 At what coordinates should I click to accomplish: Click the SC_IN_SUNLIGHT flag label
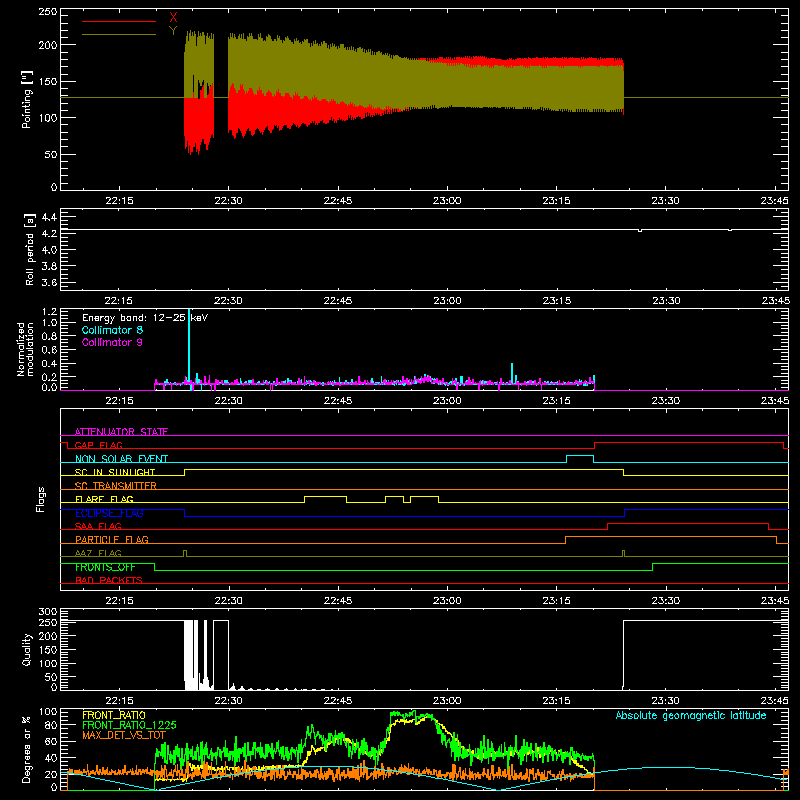(115, 472)
